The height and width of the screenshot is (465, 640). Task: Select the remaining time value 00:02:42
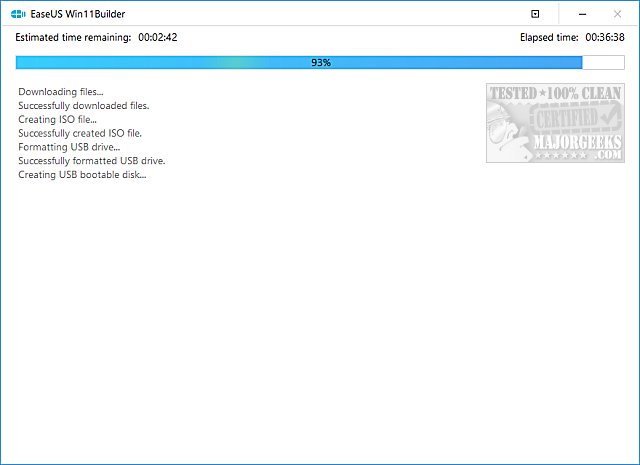click(158, 38)
